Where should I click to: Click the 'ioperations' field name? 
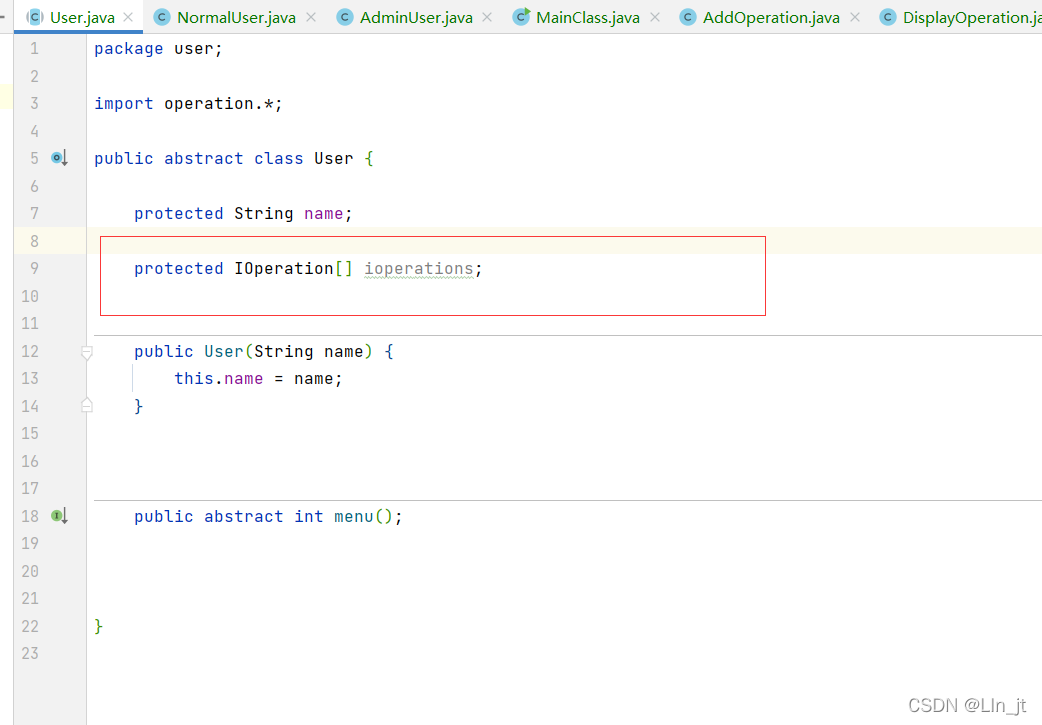coord(419,268)
